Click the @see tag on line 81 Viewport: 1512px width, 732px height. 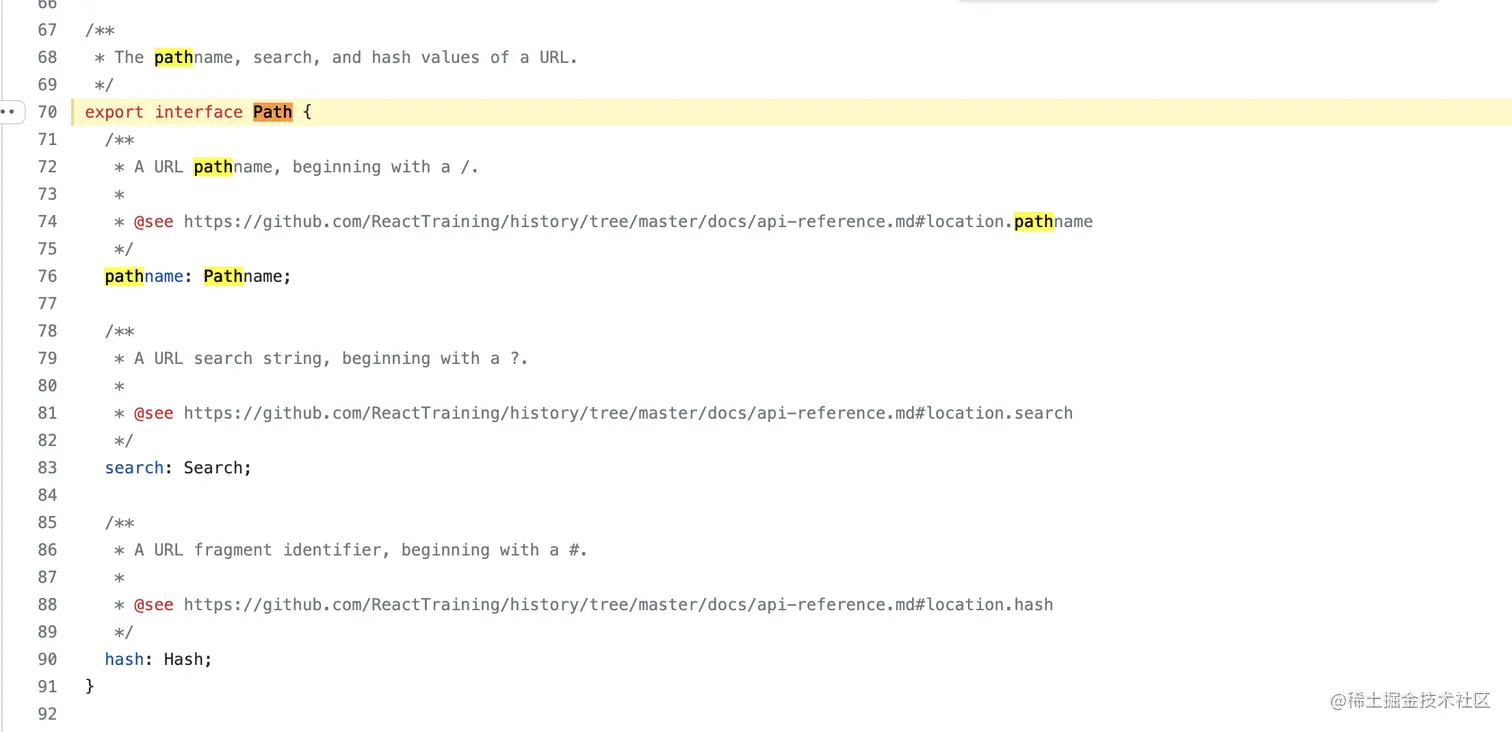(154, 413)
